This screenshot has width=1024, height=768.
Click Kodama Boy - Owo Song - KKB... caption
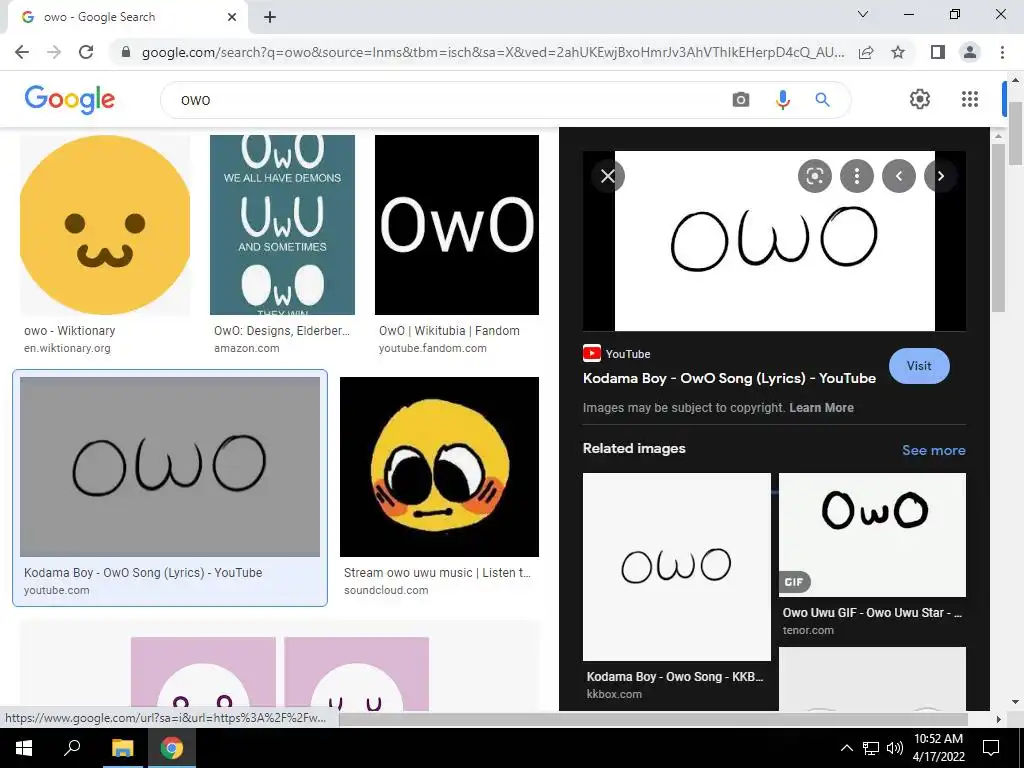(x=675, y=677)
